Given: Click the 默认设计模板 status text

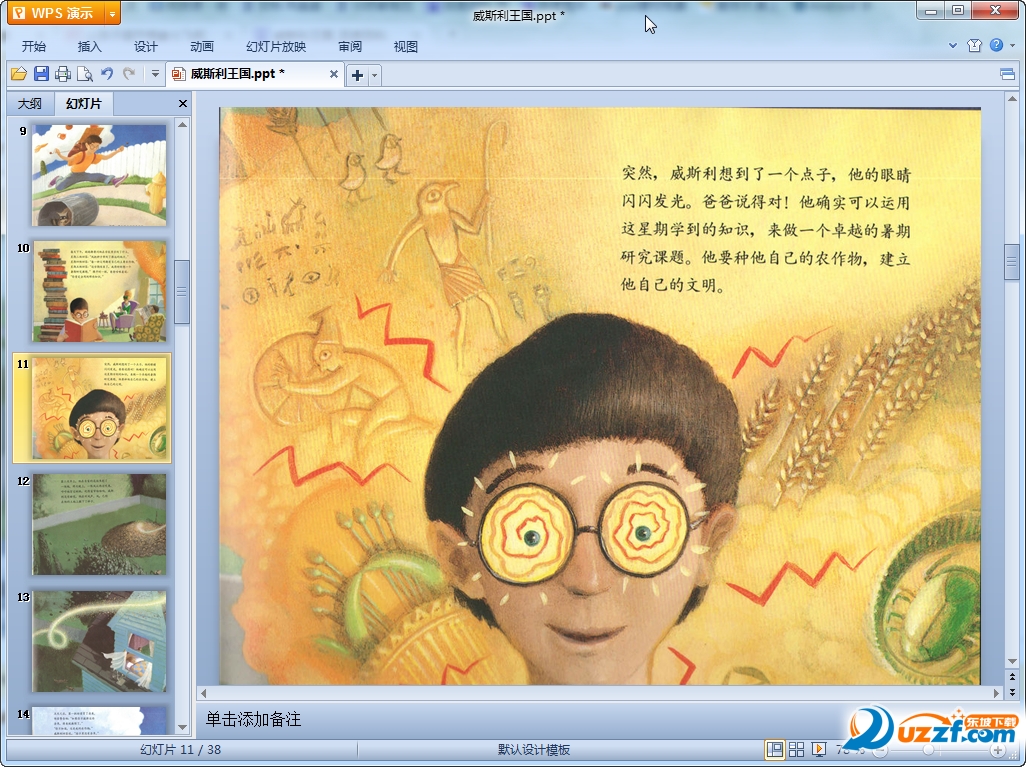Looking at the screenshot, I should 534,750.
